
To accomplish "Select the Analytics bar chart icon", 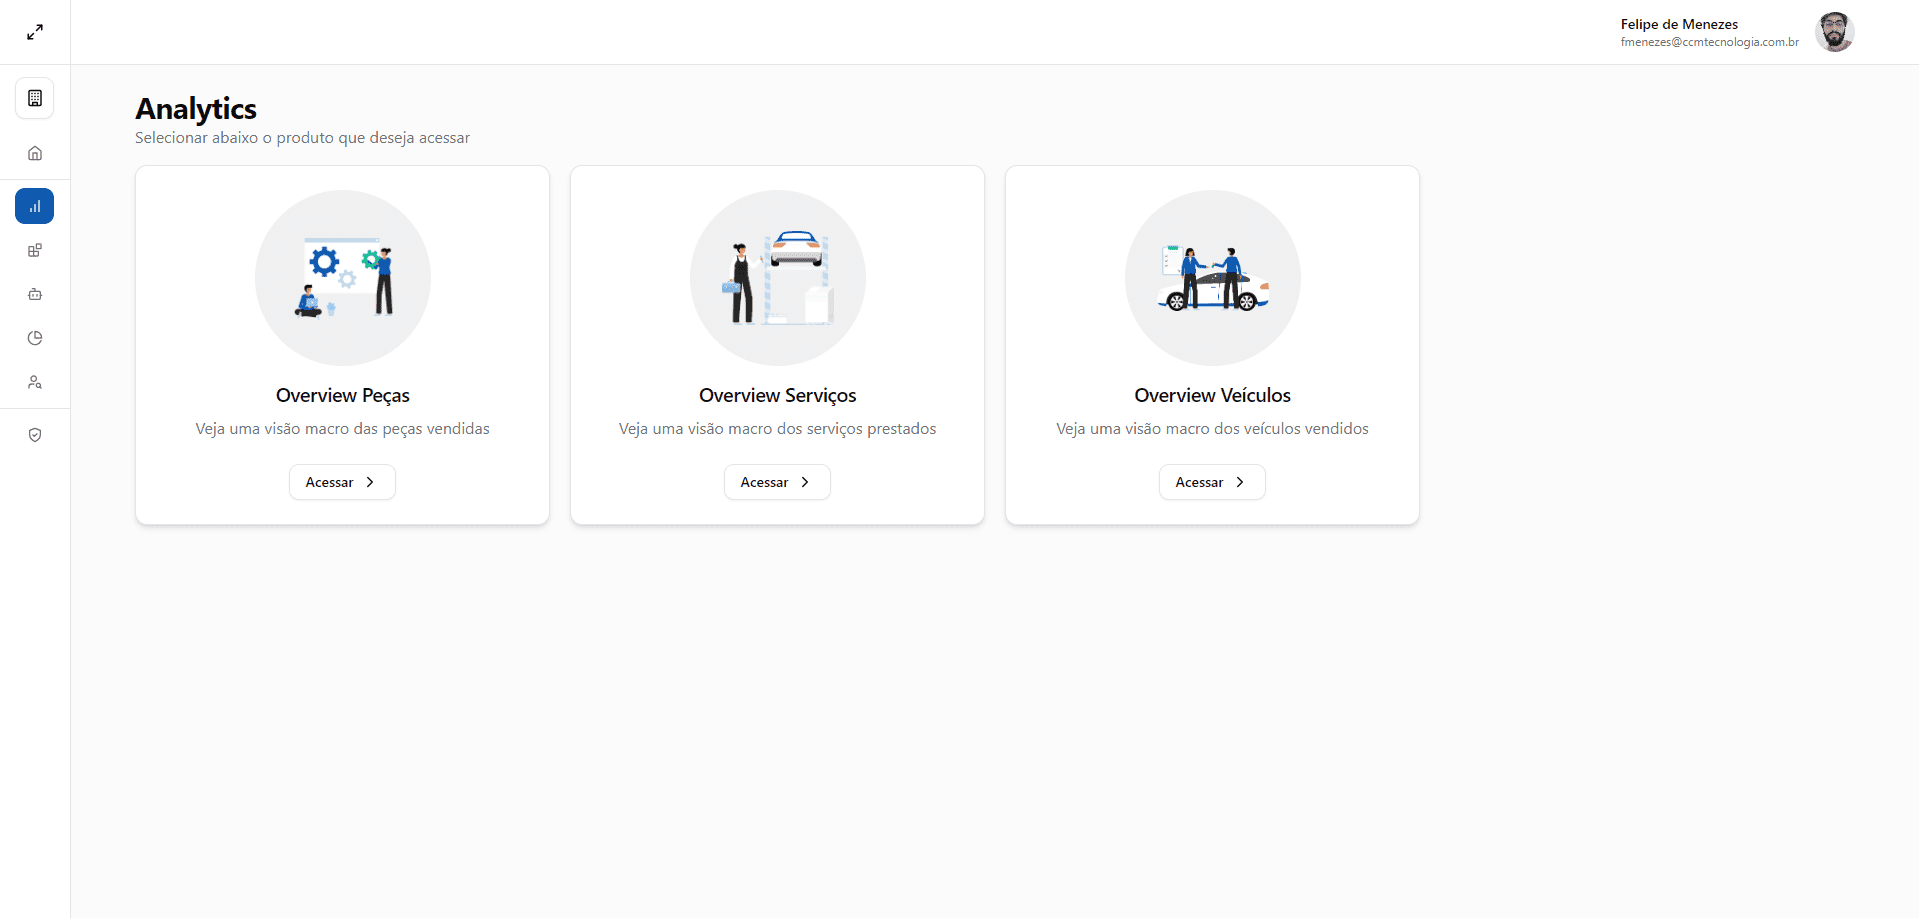I will click(35, 206).
